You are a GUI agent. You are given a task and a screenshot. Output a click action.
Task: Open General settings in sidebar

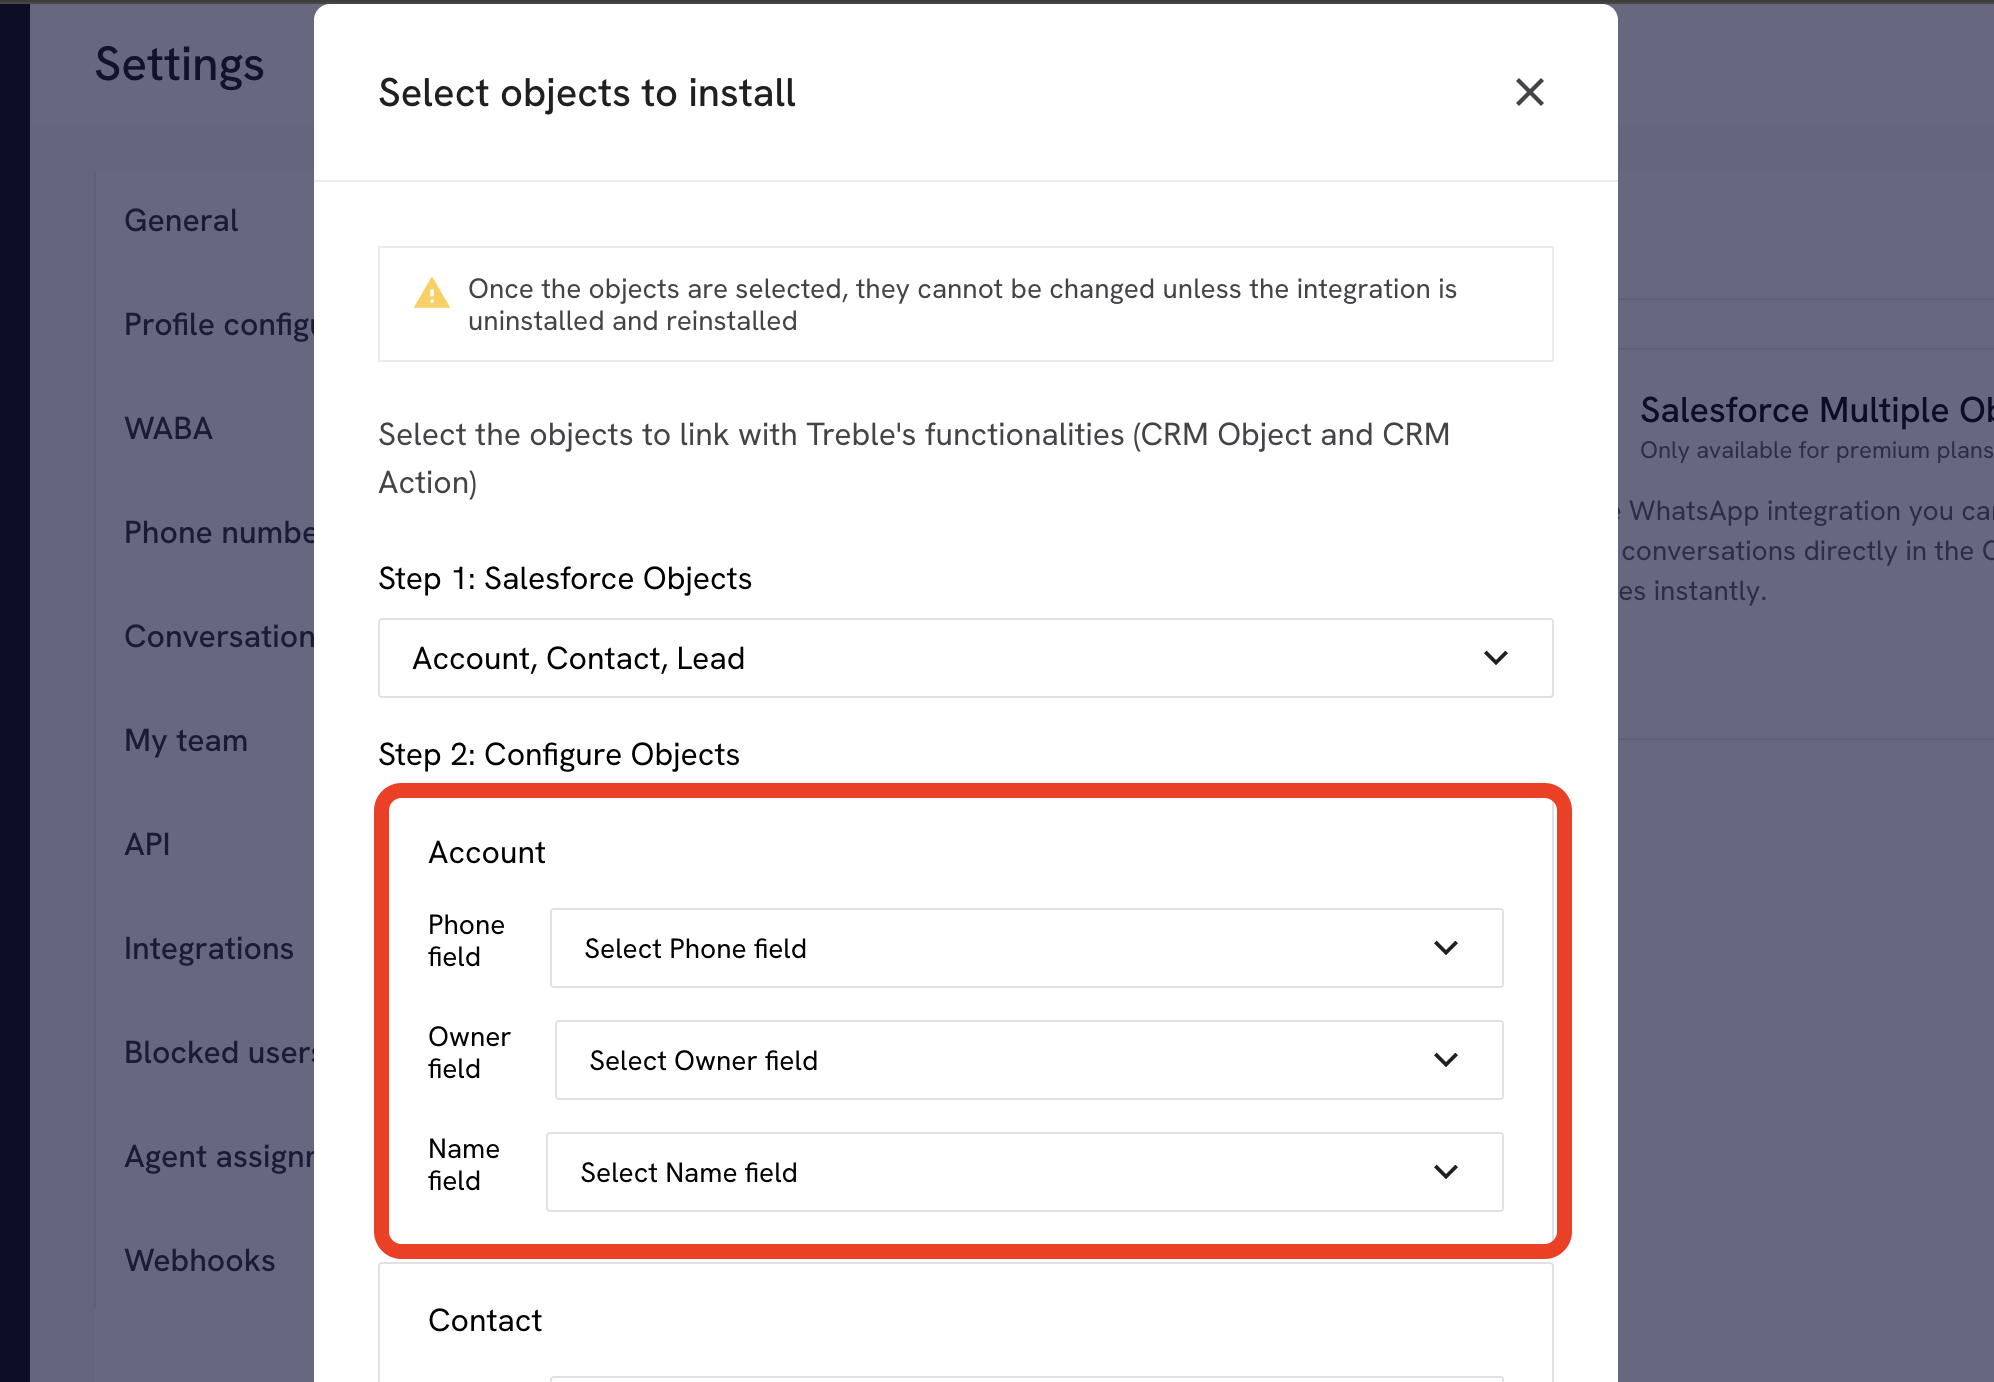181,220
